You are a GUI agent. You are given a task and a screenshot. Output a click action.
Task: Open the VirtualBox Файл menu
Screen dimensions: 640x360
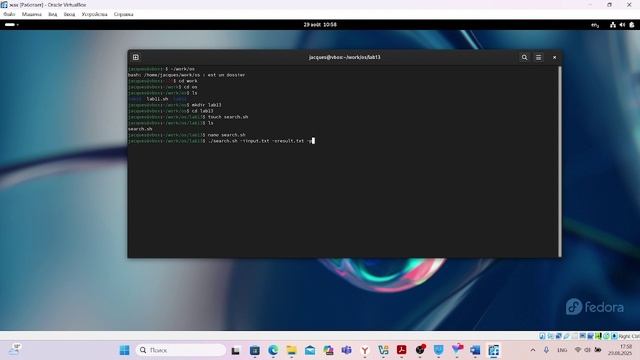click(x=9, y=14)
